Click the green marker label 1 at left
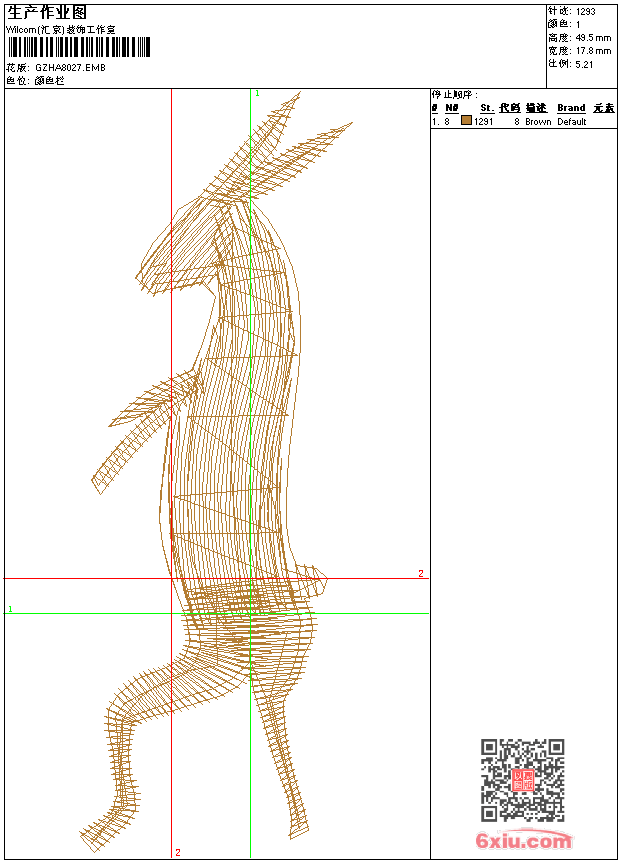This screenshot has height=860, width=620. click(10, 608)
